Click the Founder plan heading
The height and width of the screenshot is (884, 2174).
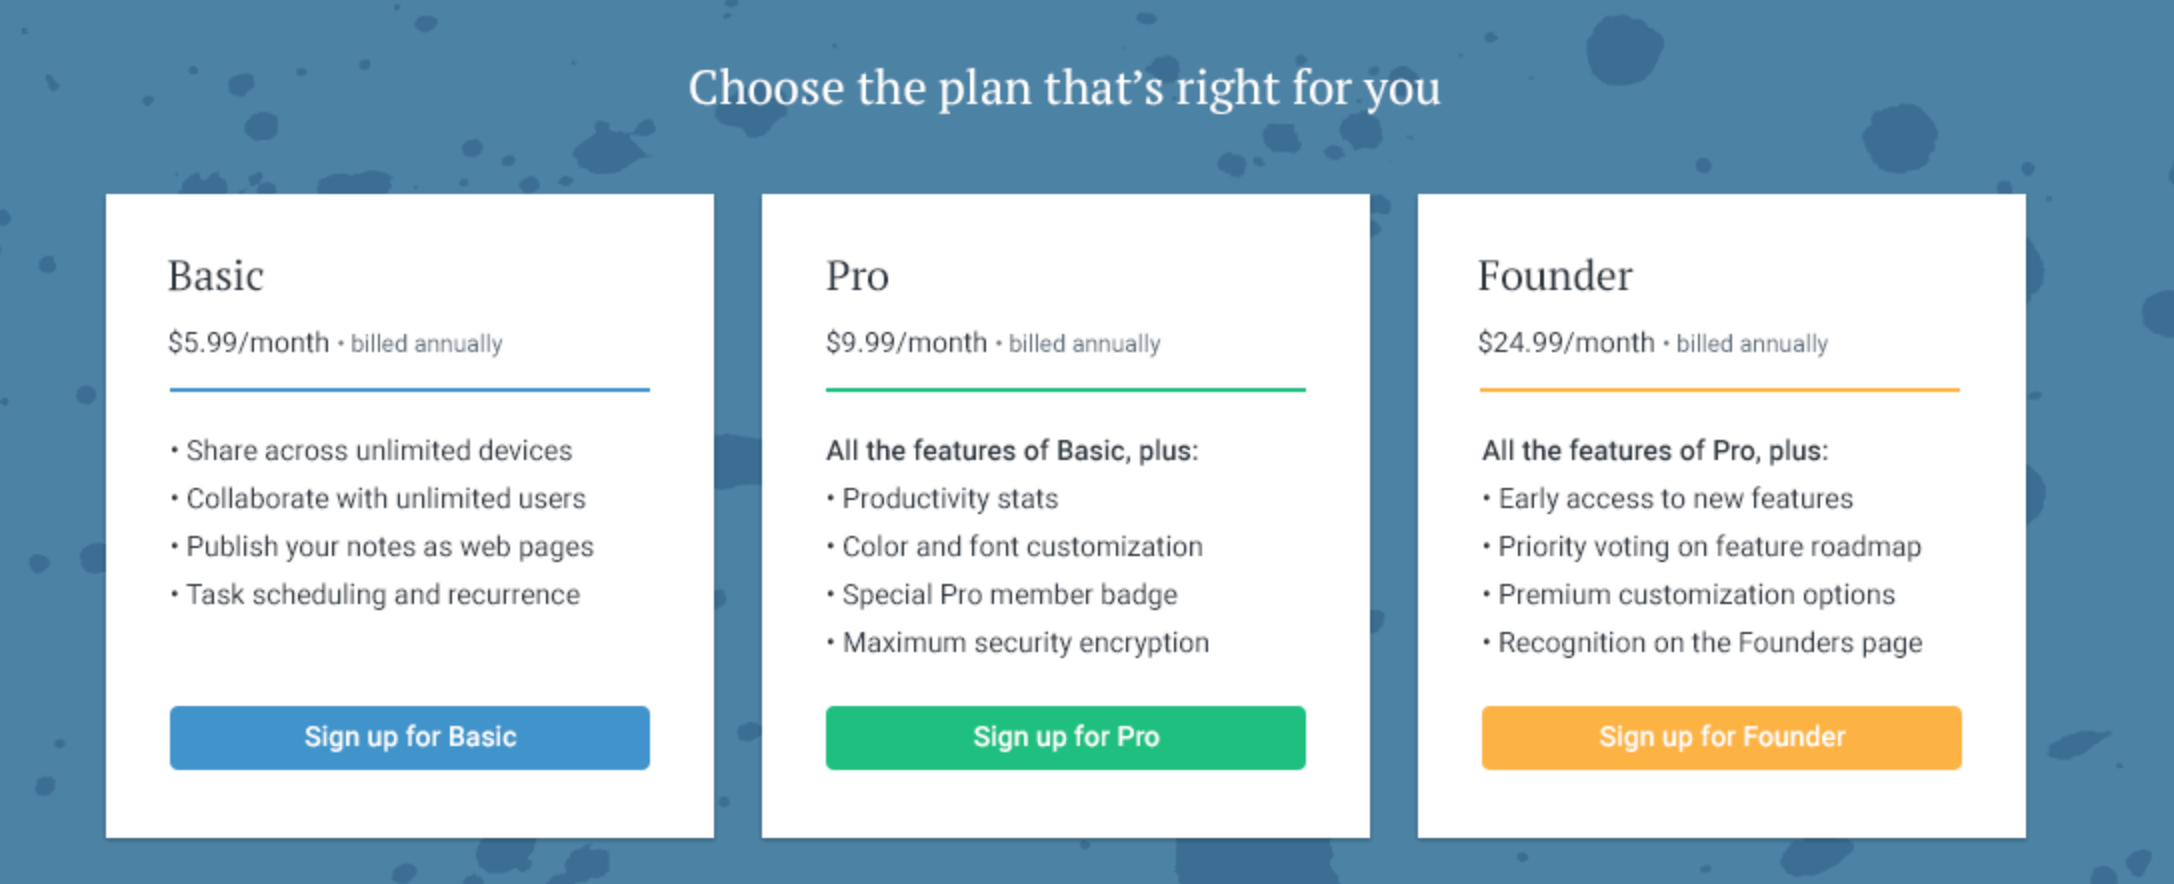point(1555,276)
